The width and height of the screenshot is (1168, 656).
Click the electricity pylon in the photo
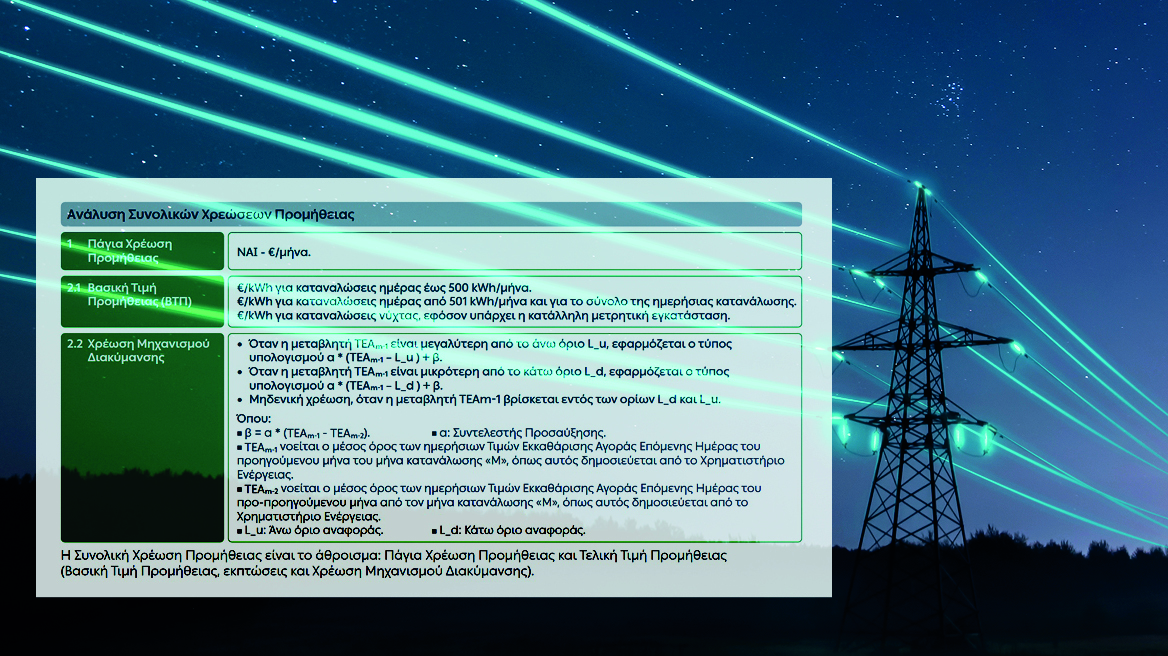pyautogui.click(x=917, y=400)
